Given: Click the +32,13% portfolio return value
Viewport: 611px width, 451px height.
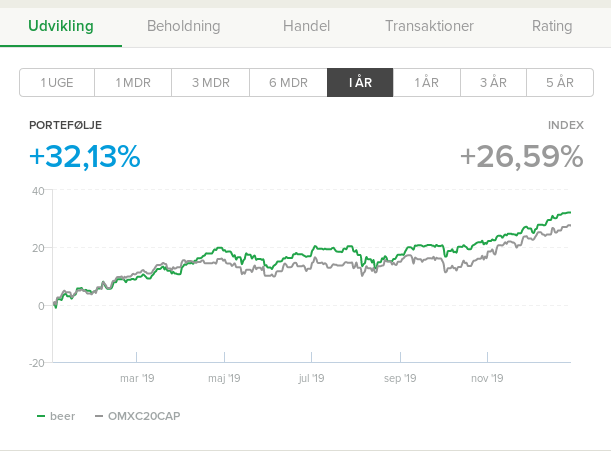Looking at the screenshot, I should [x=85, y=157].
